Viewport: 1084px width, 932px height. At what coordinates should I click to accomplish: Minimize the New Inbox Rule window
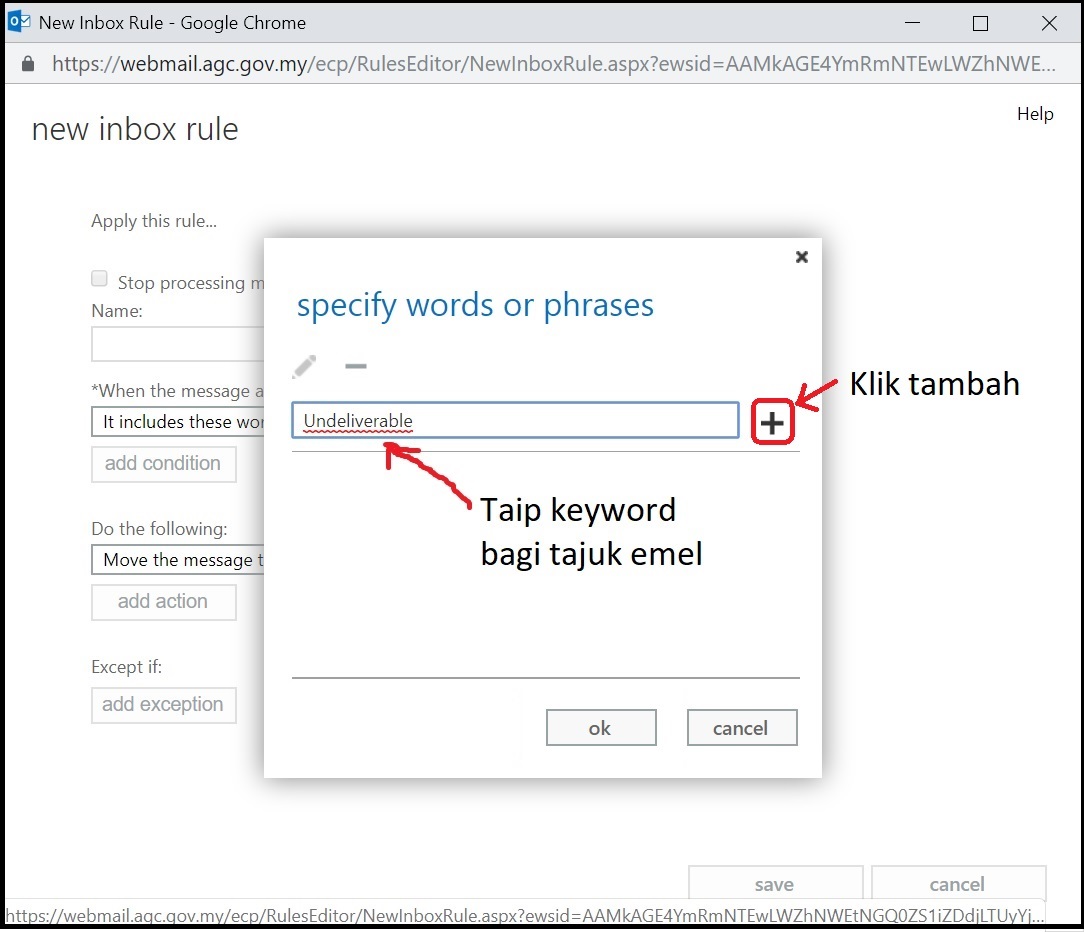point(912,23)
